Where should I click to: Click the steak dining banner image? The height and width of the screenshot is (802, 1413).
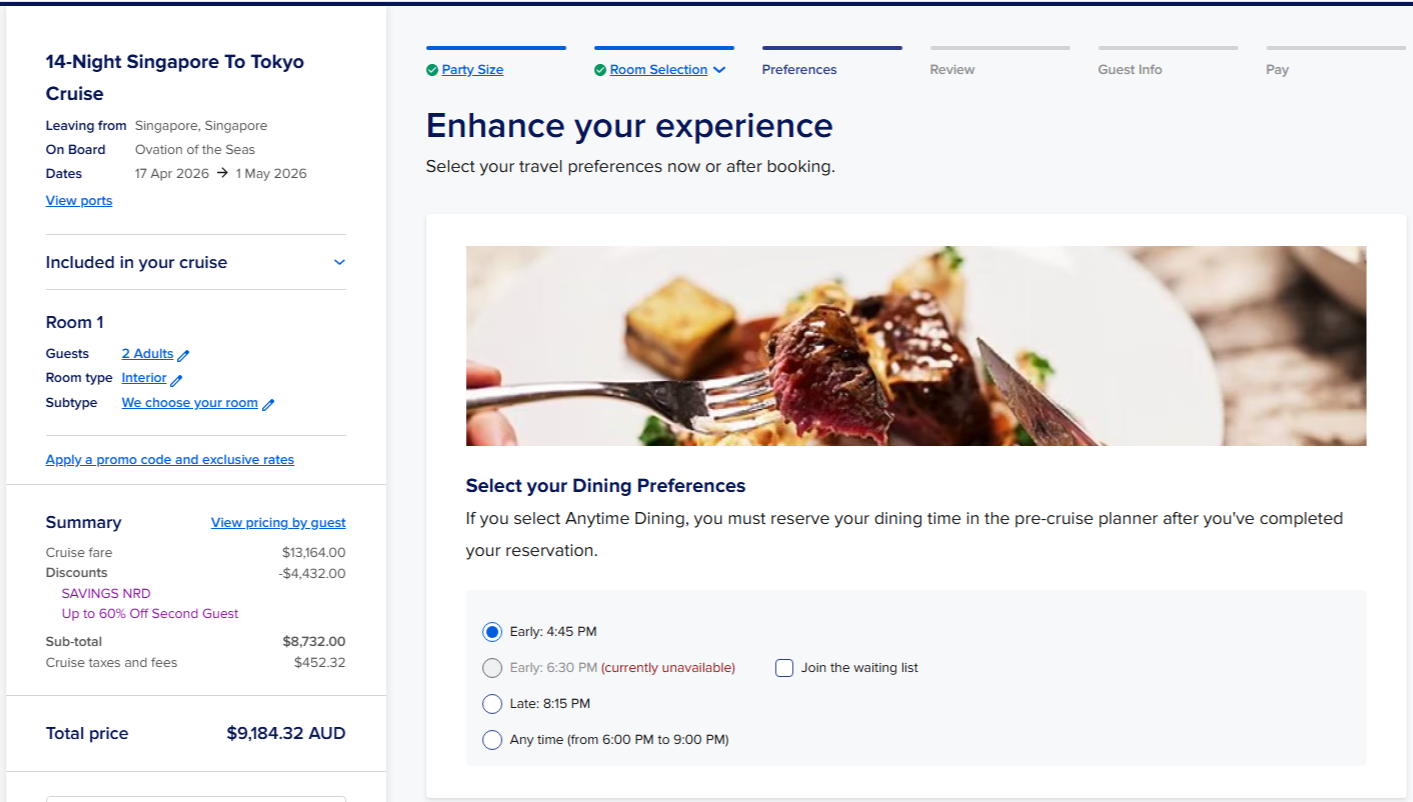tap(915, 346)
